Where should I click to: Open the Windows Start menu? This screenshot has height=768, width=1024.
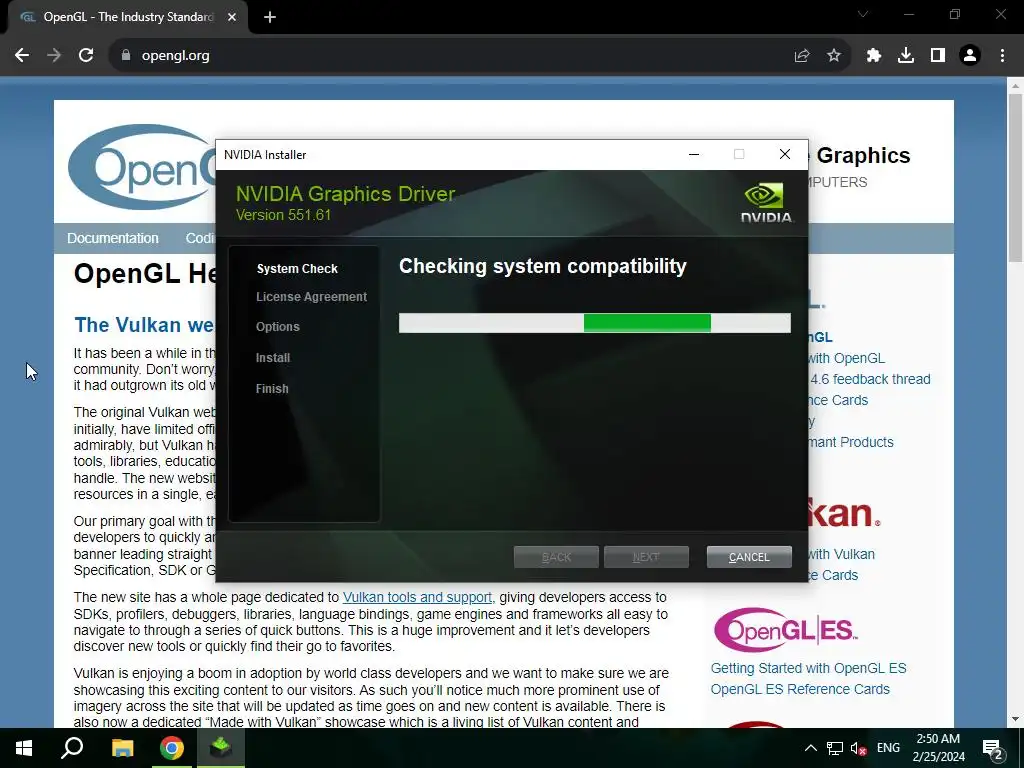[x=24, y=748]
